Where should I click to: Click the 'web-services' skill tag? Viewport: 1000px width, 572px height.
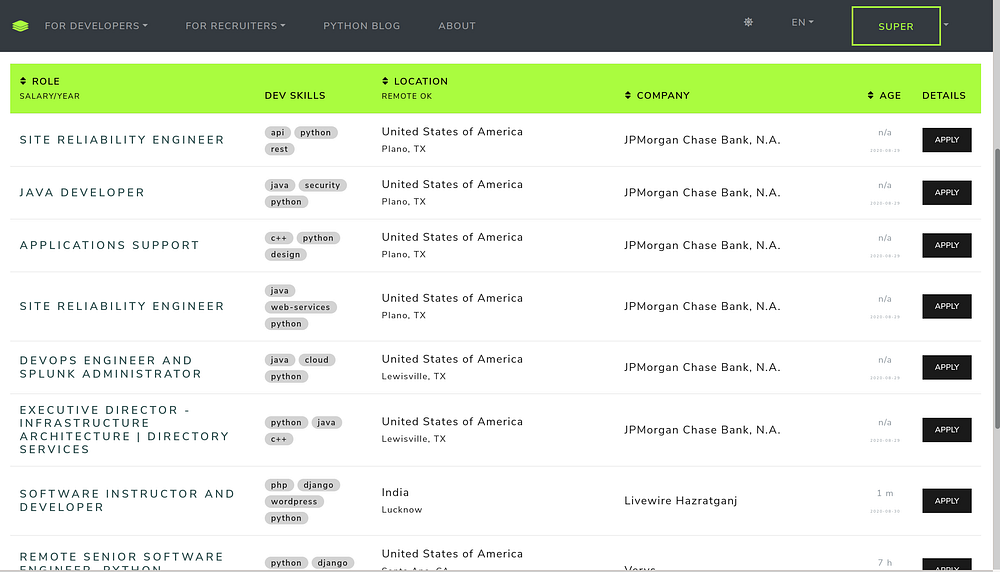[x=300, y=307]
